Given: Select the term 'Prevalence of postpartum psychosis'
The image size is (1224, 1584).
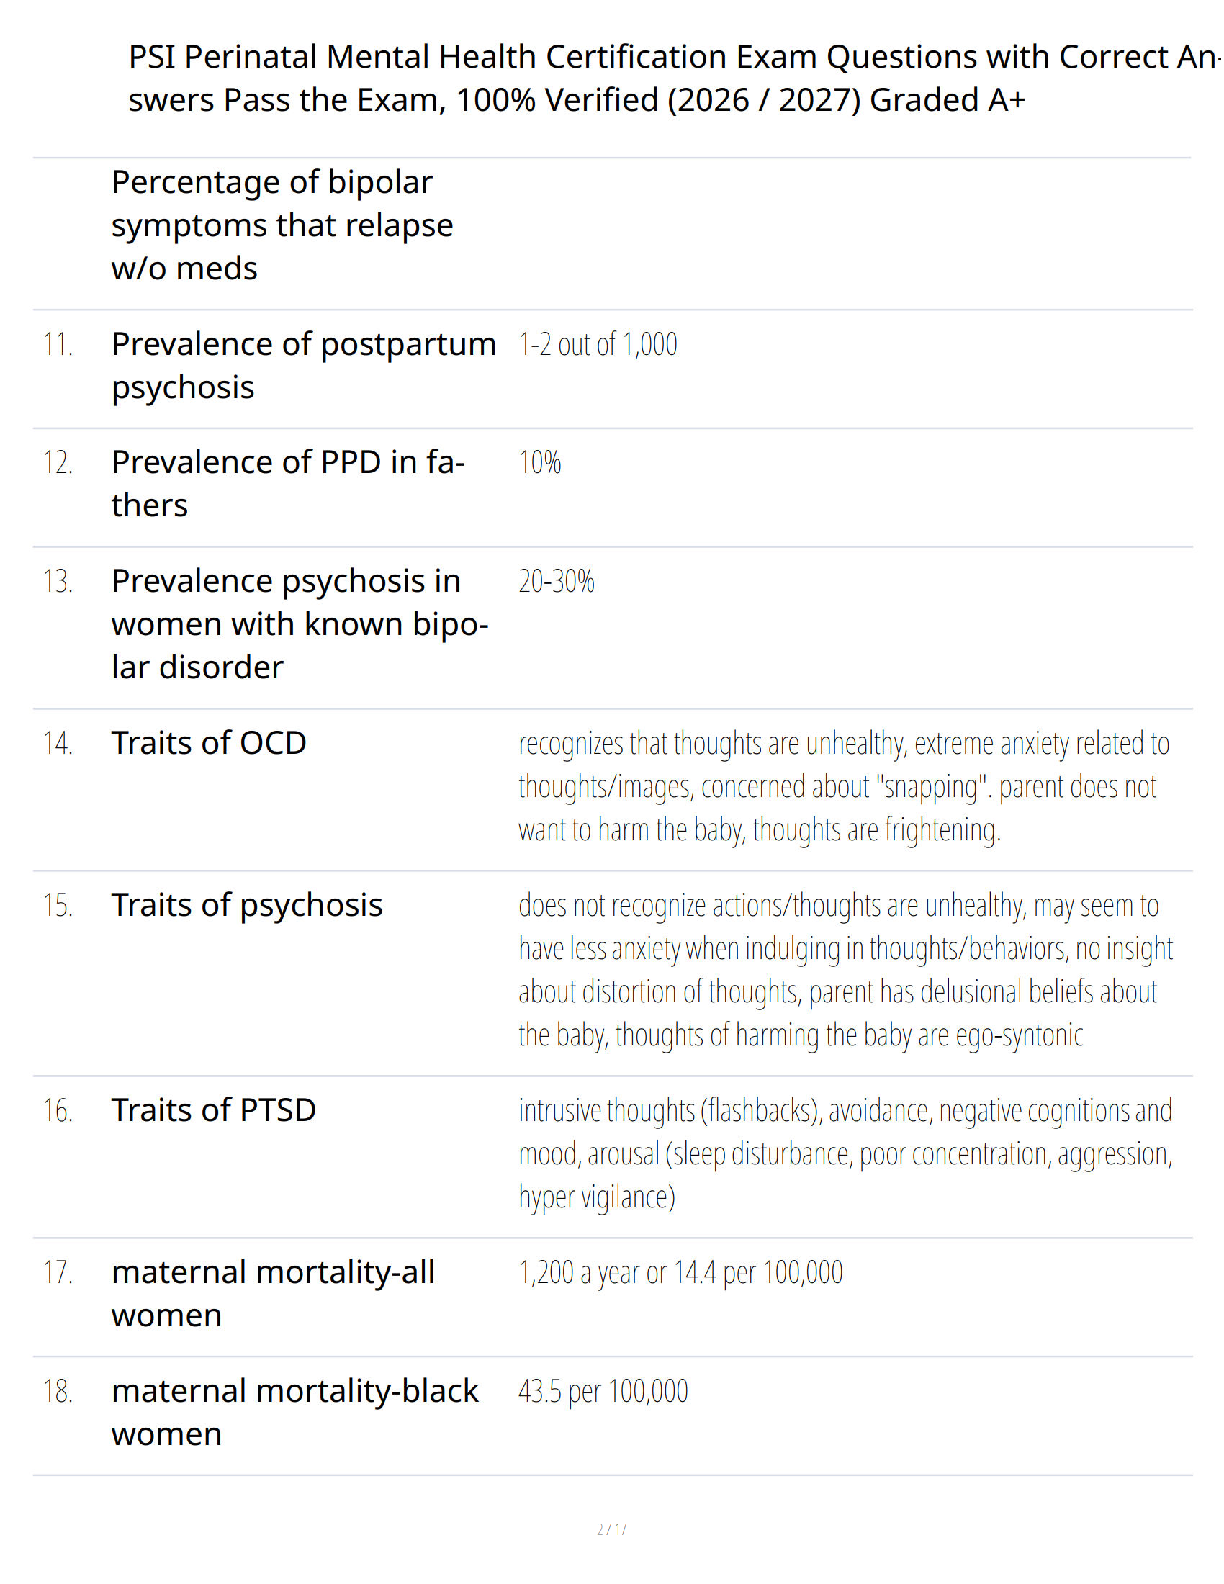Looking at the screenshot, I should click(x=304, y=365).
